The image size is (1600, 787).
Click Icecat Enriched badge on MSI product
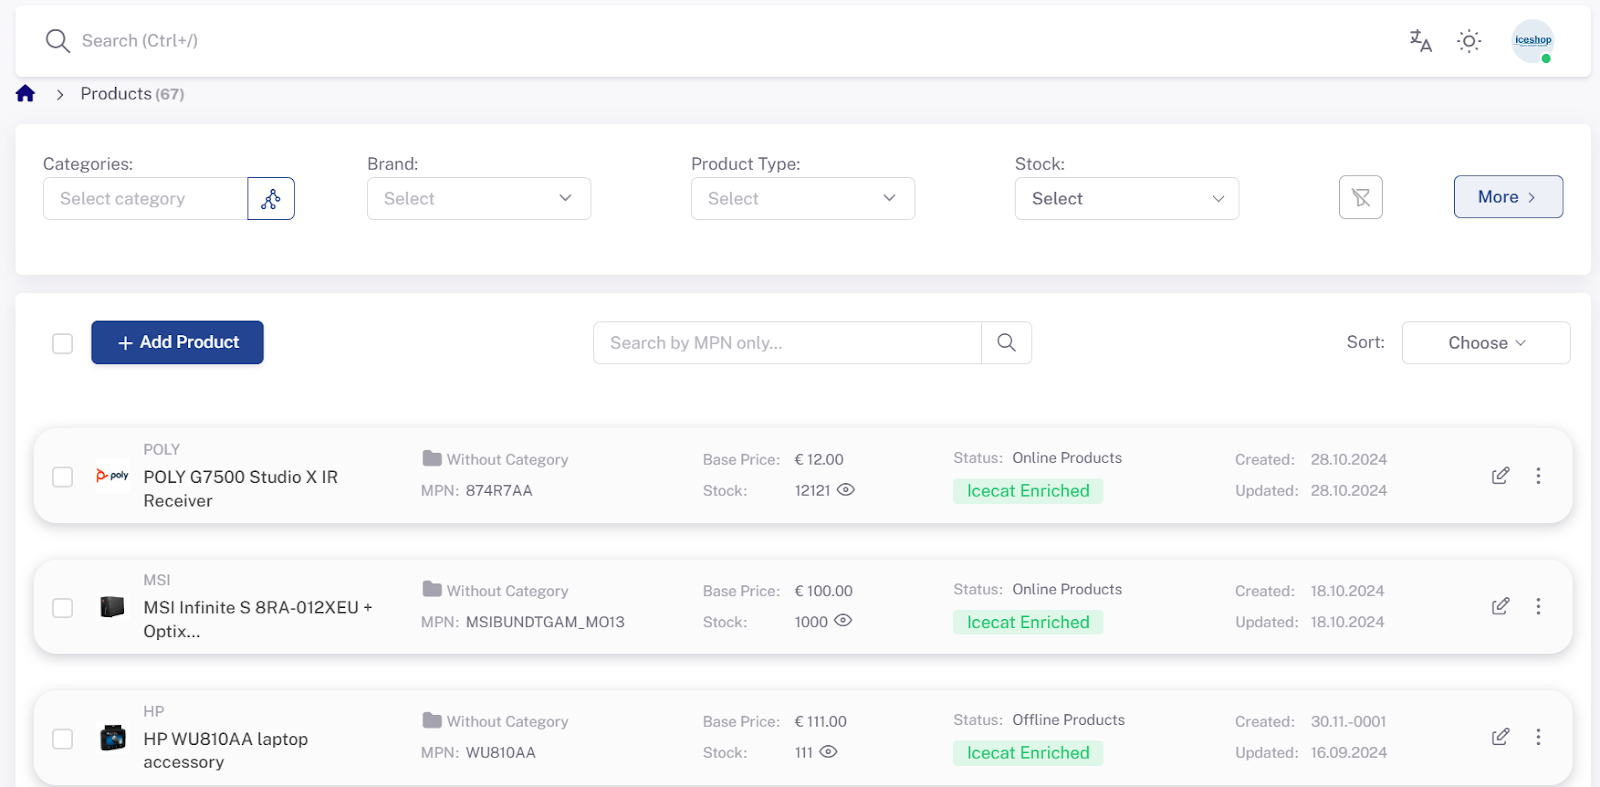pos(1028,622)
